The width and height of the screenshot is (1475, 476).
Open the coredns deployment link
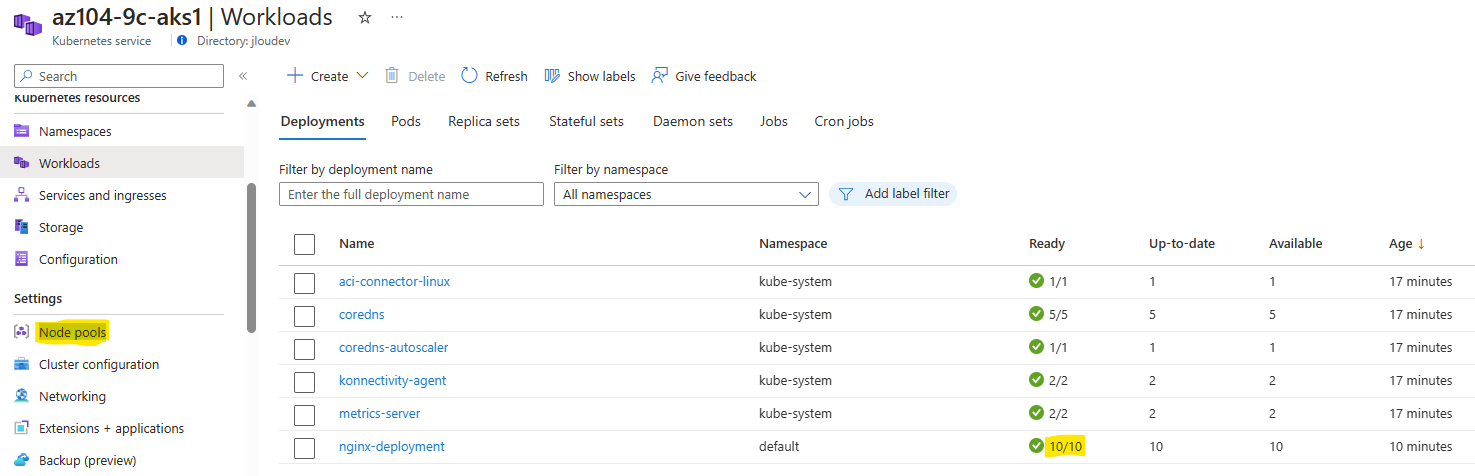(x=362, y=314)
